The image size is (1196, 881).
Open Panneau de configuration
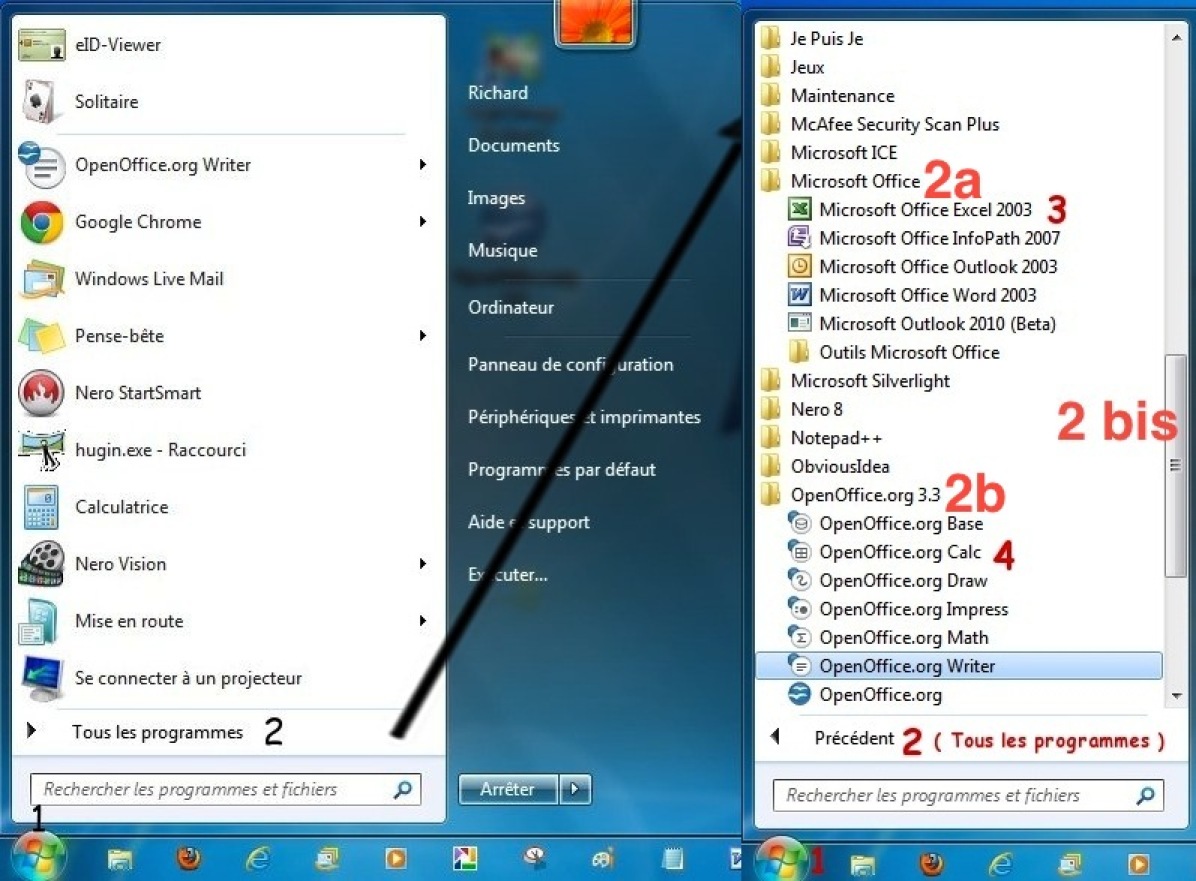click(571, 365)
